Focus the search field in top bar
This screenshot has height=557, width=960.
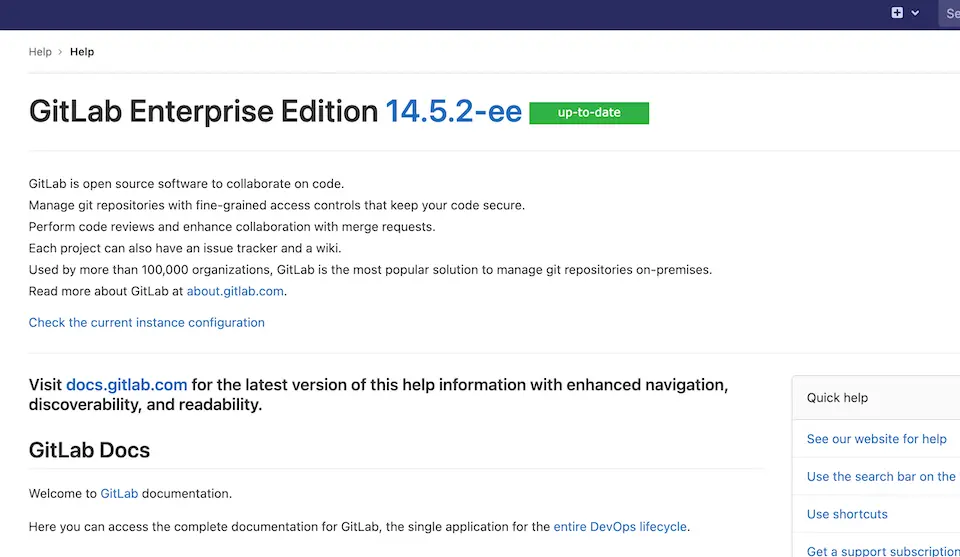(x=950, y=13)
